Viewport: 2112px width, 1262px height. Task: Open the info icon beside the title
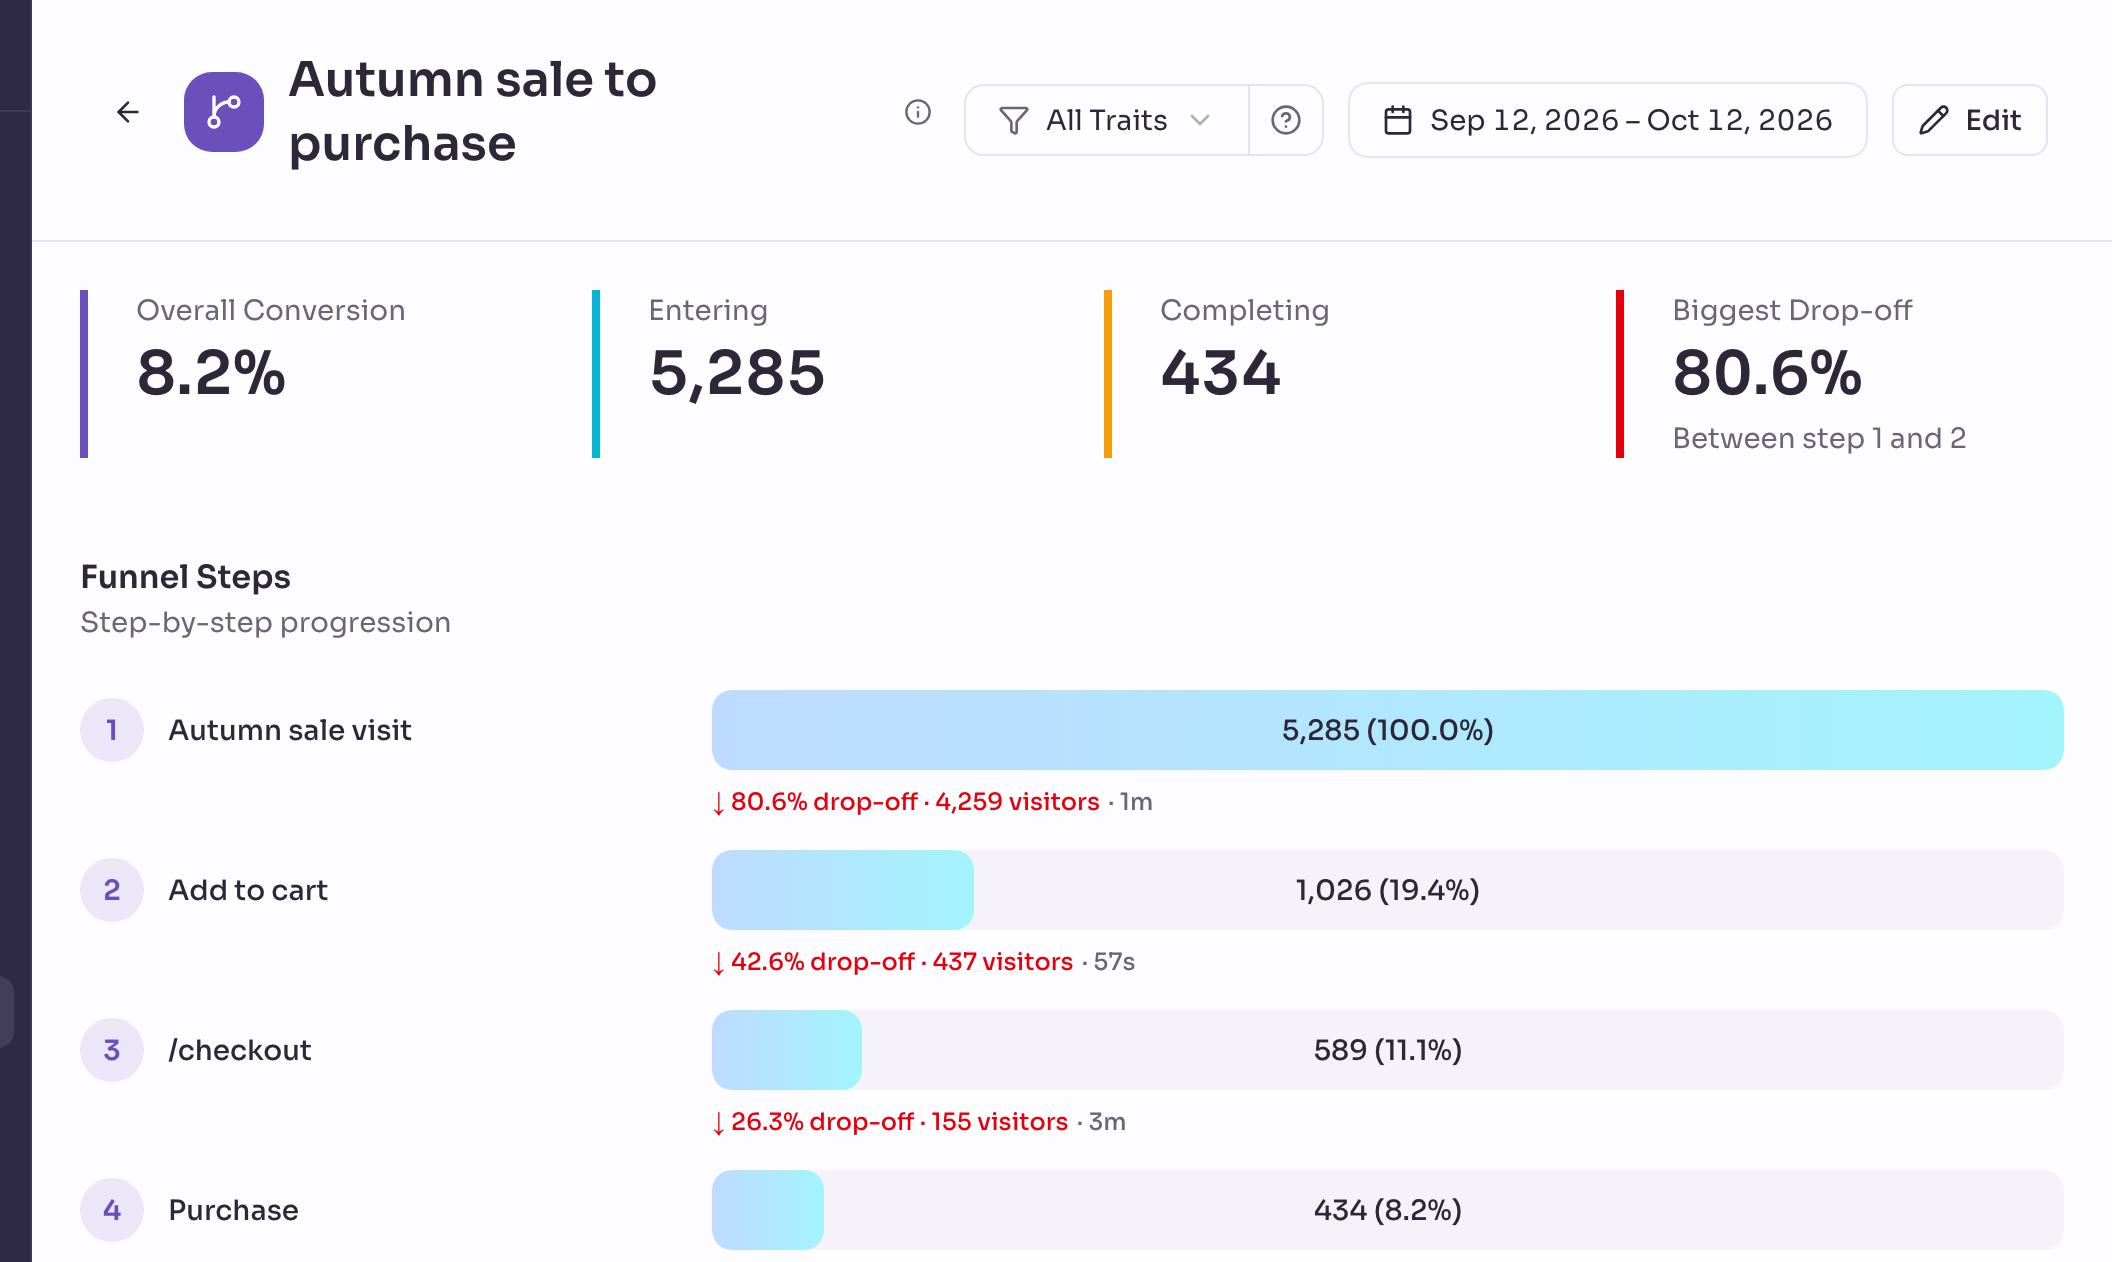coord(918,112)
